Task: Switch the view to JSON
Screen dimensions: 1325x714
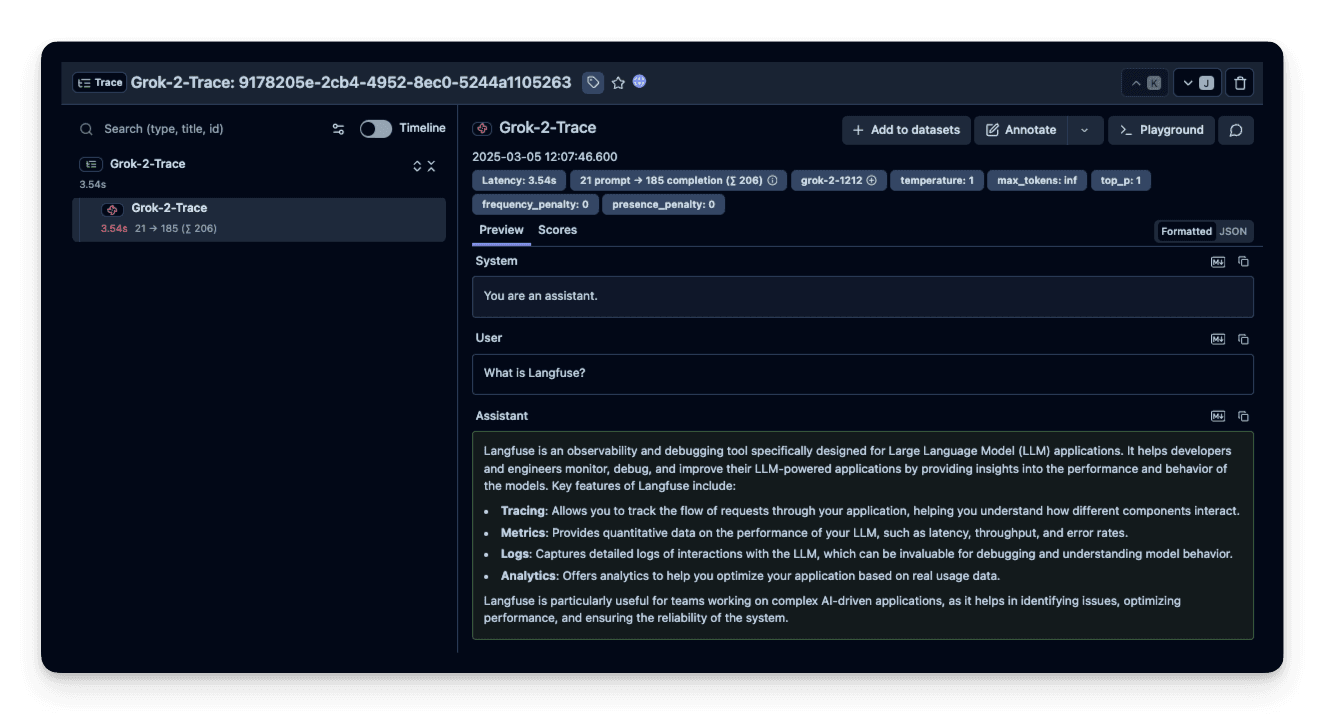Action: 1233,231
